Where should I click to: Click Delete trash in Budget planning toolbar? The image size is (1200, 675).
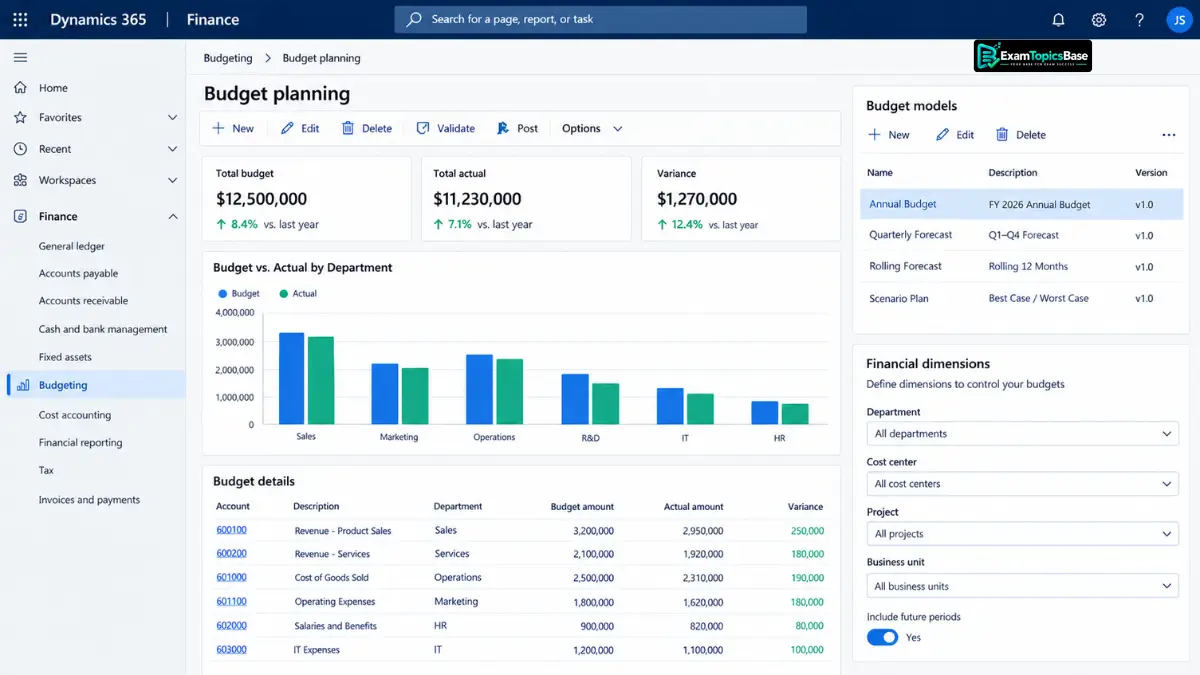(x=366, y=128)
